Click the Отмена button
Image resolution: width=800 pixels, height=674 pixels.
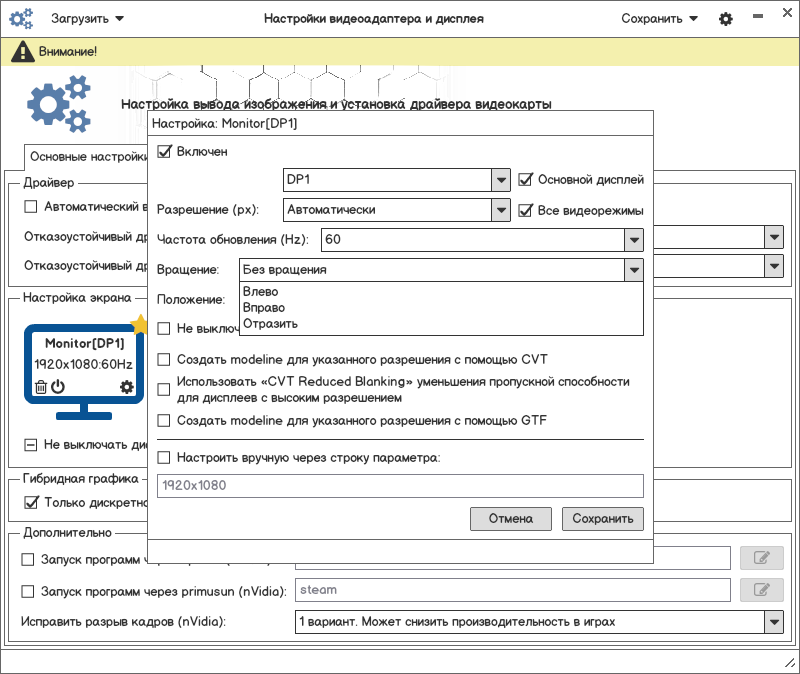click(511, 518)
